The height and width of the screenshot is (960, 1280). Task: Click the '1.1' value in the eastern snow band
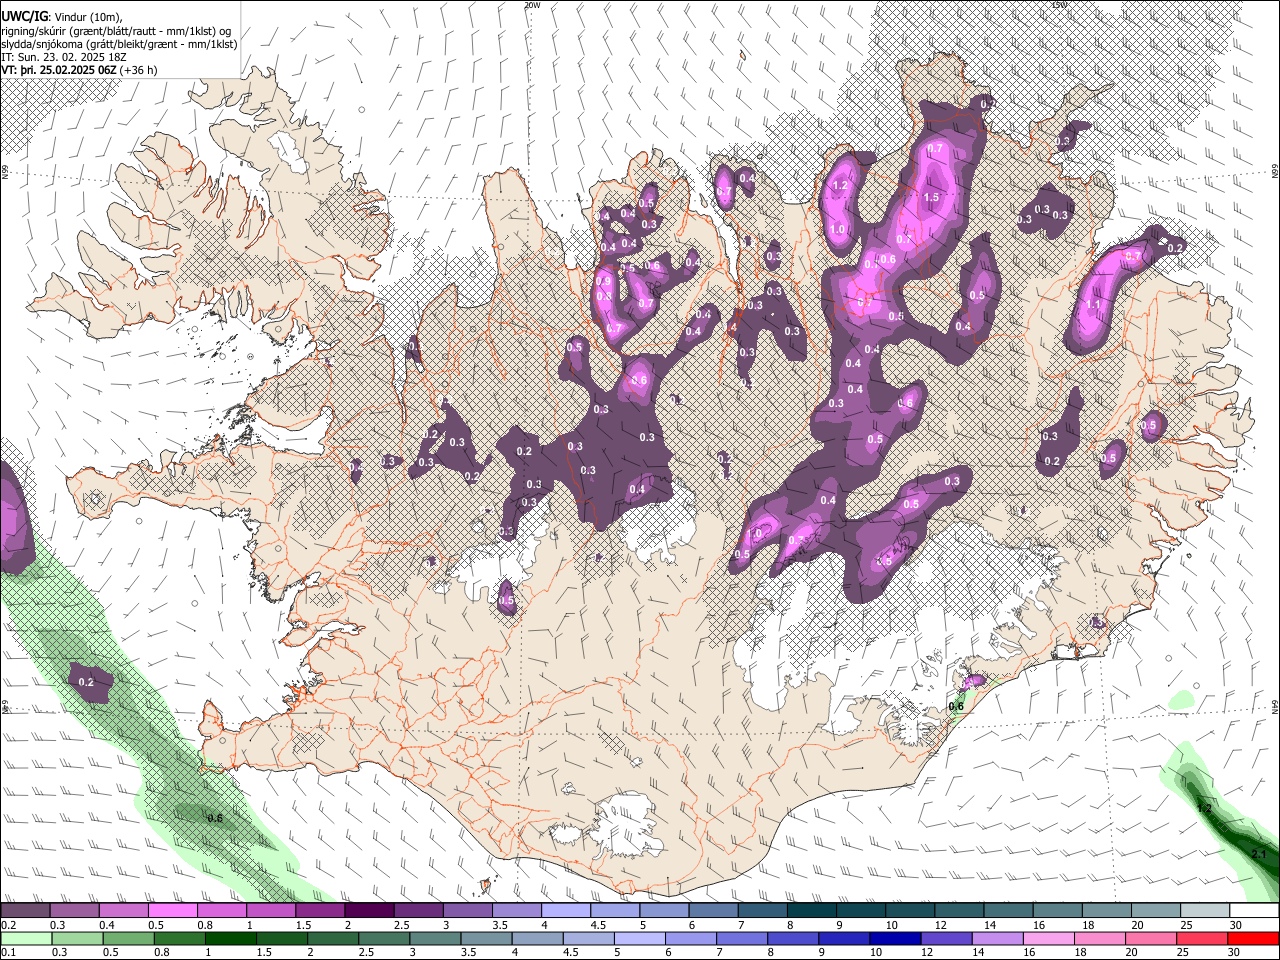point(1093,305)
